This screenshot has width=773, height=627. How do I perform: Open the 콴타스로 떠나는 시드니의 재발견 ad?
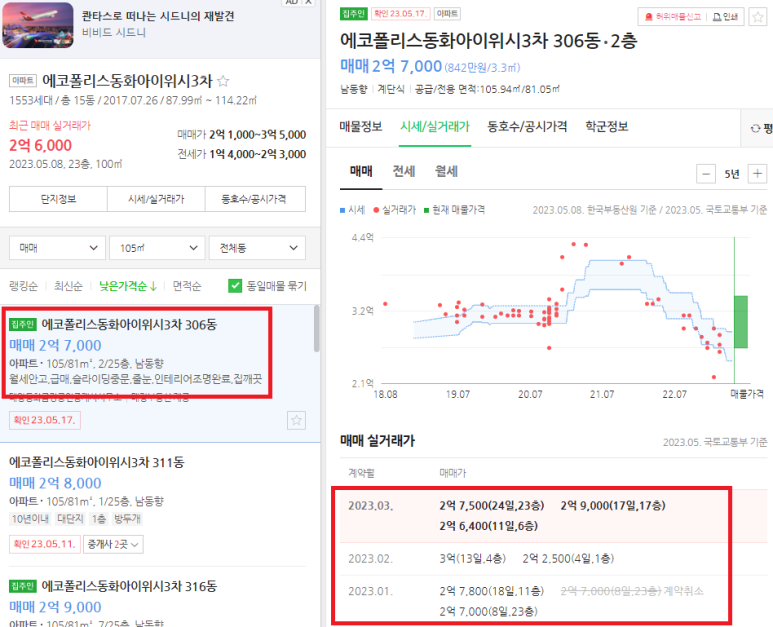click(158, 16)
